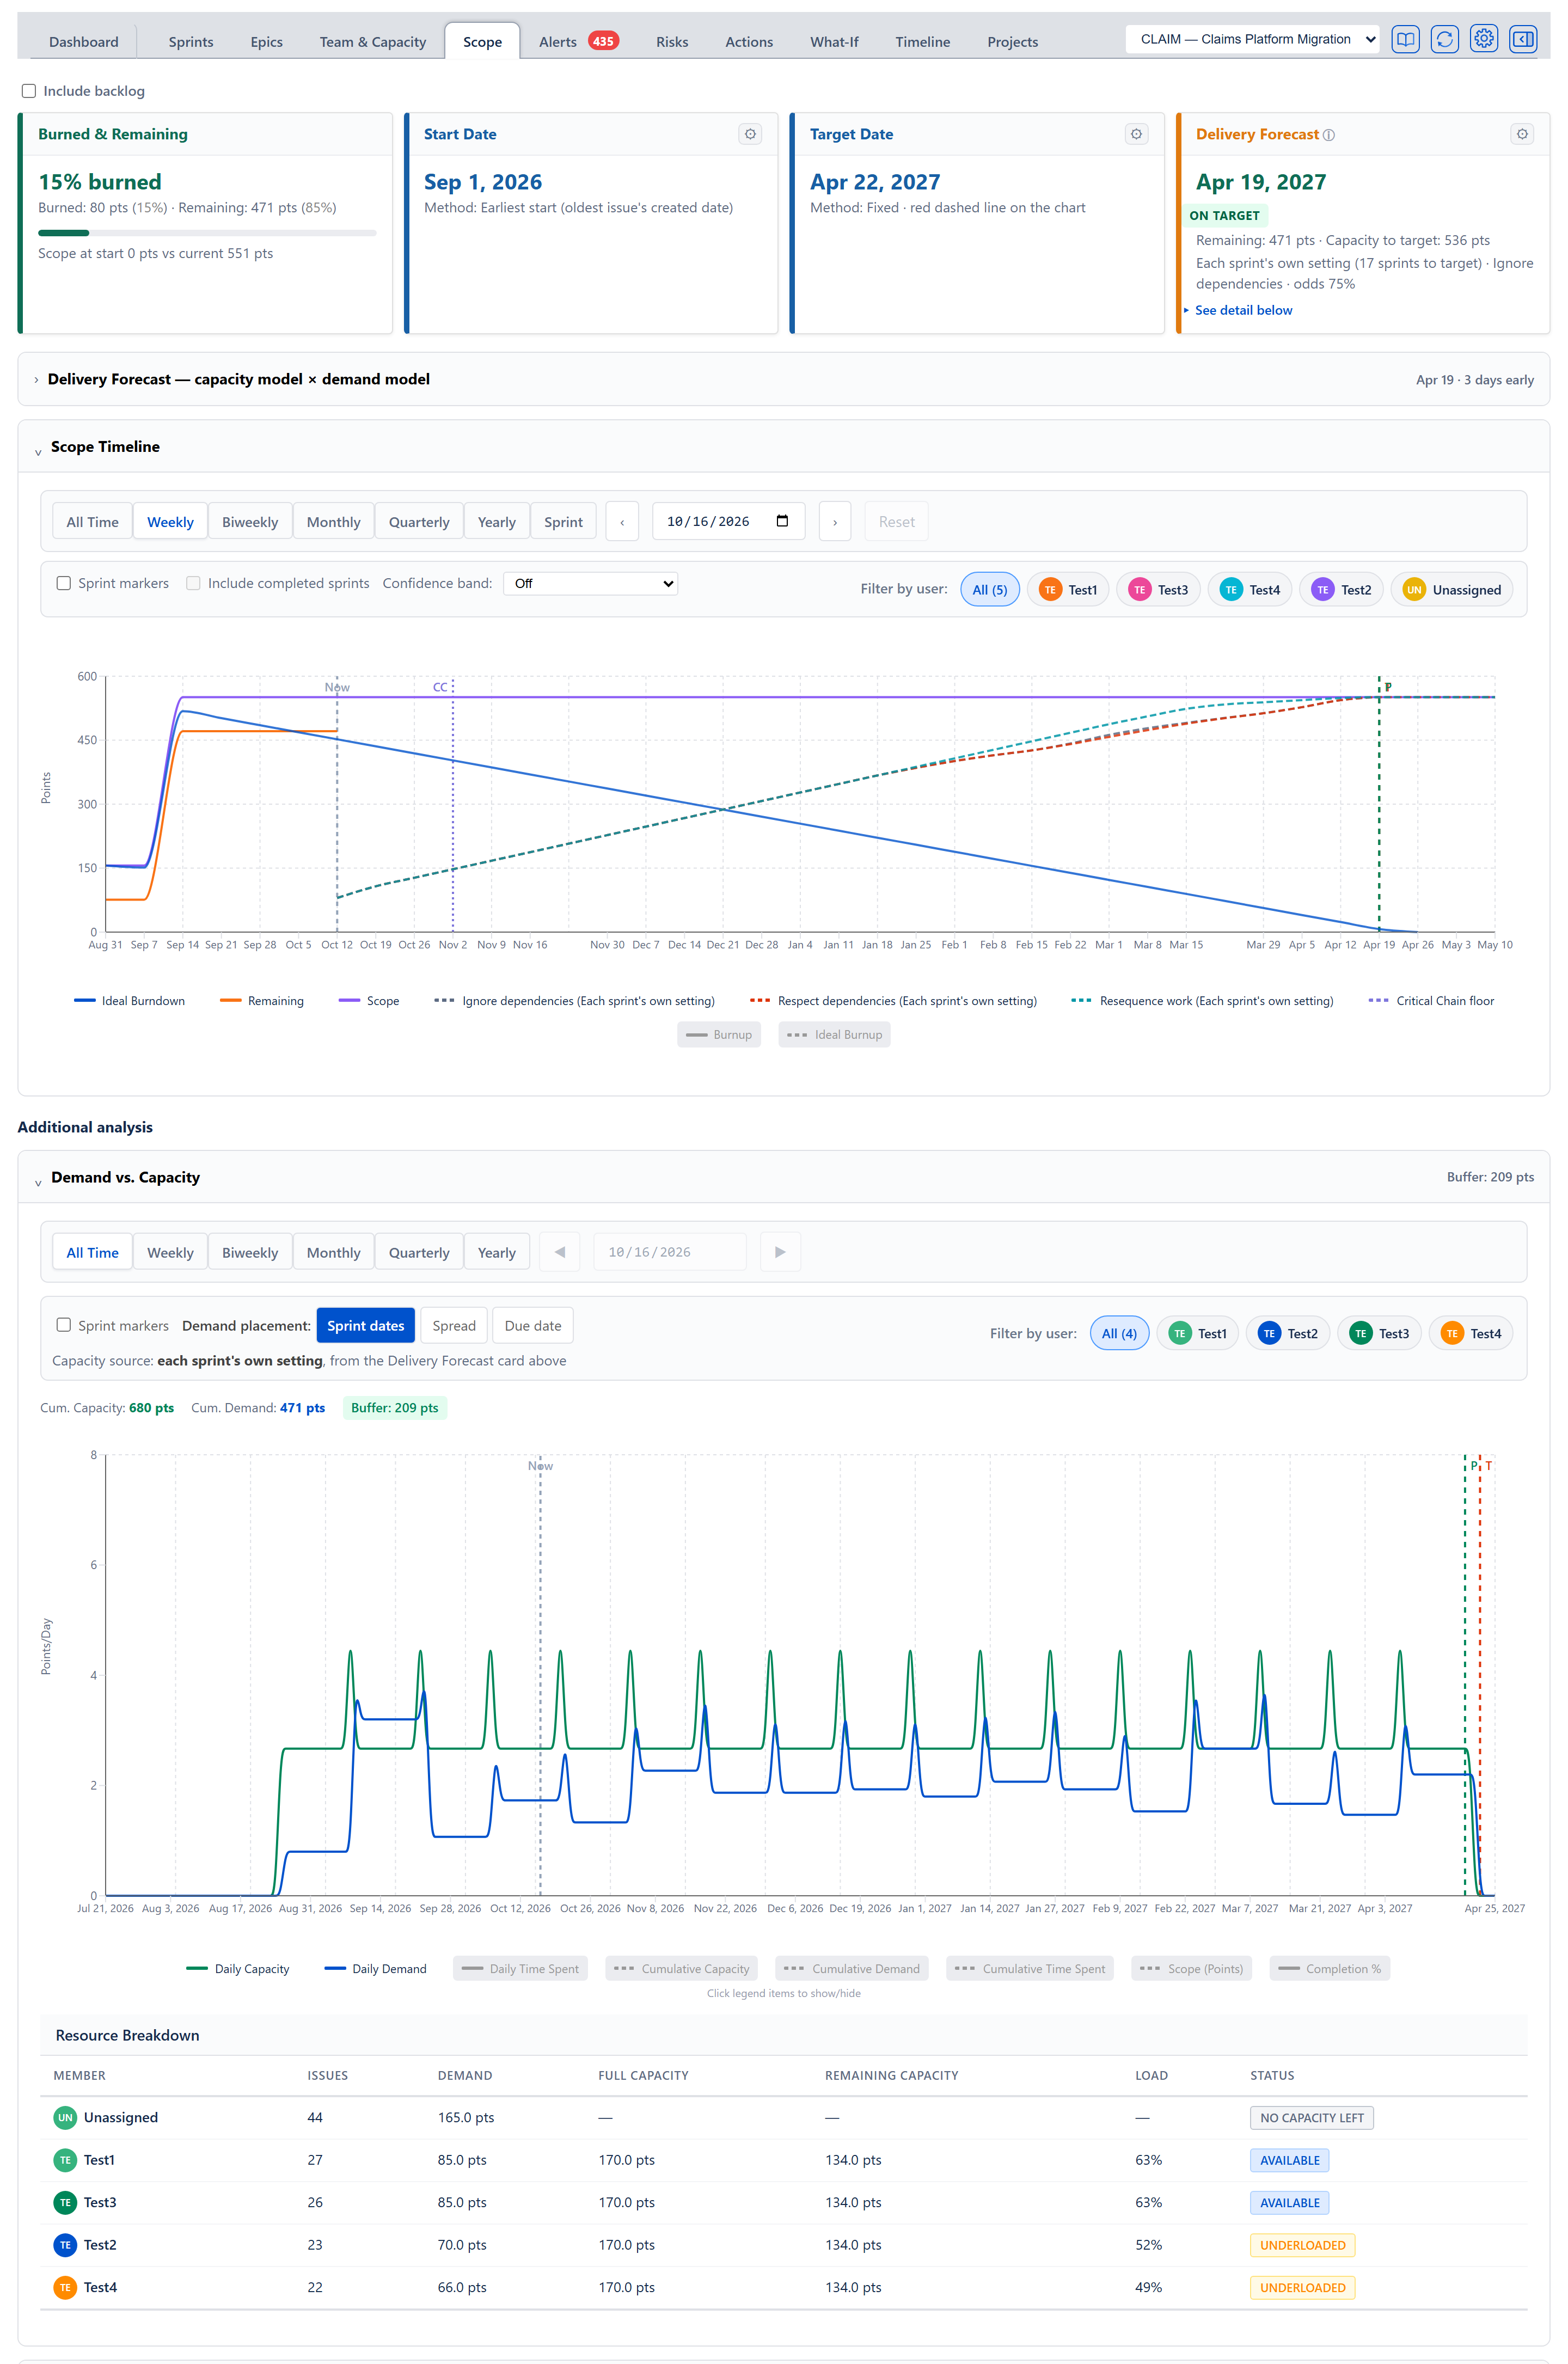
Task: Filter Demand chart by Test3 user
Action: pyautogui.click(x=1379, y=1333)
